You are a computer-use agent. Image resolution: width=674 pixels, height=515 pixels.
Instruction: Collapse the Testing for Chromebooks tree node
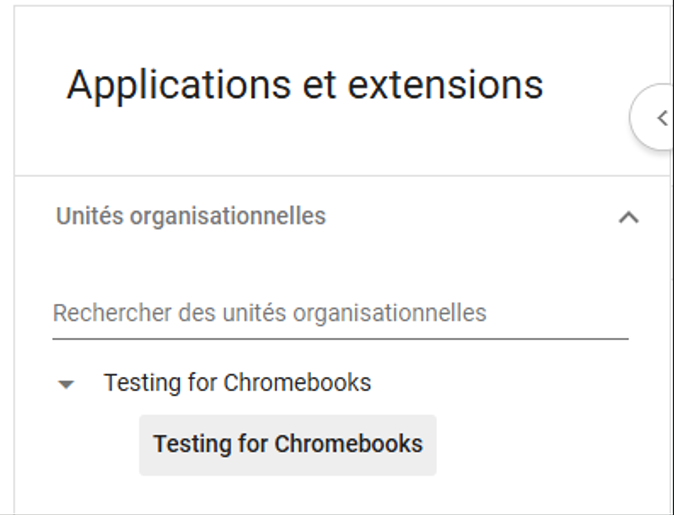pyautogui.click(x=67, y=384)
